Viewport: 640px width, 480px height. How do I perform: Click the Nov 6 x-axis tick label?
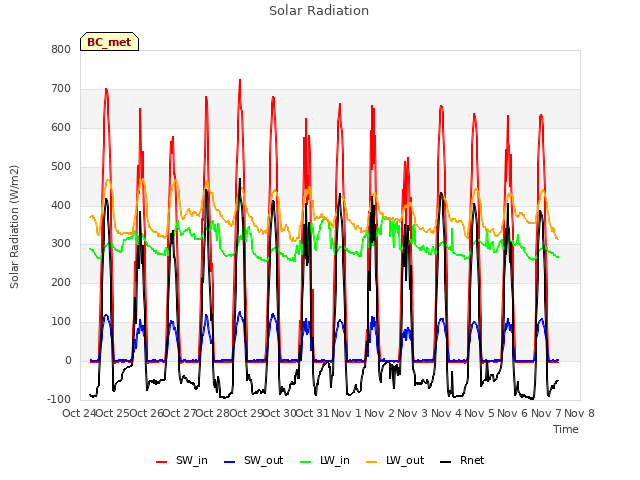click(x=513, y=413)
